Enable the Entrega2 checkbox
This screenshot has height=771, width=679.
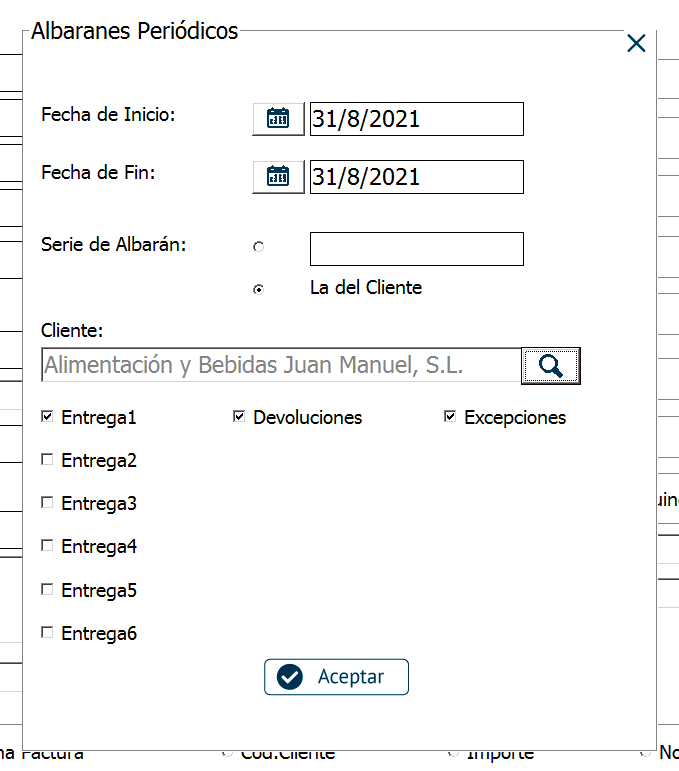[x=47, y=459]
